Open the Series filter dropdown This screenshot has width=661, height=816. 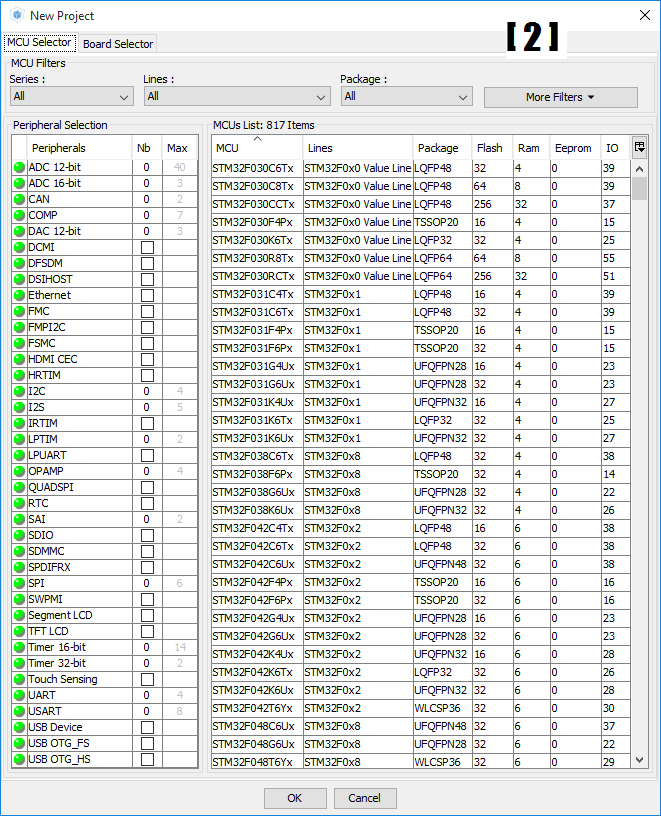[x=71, y=97]
